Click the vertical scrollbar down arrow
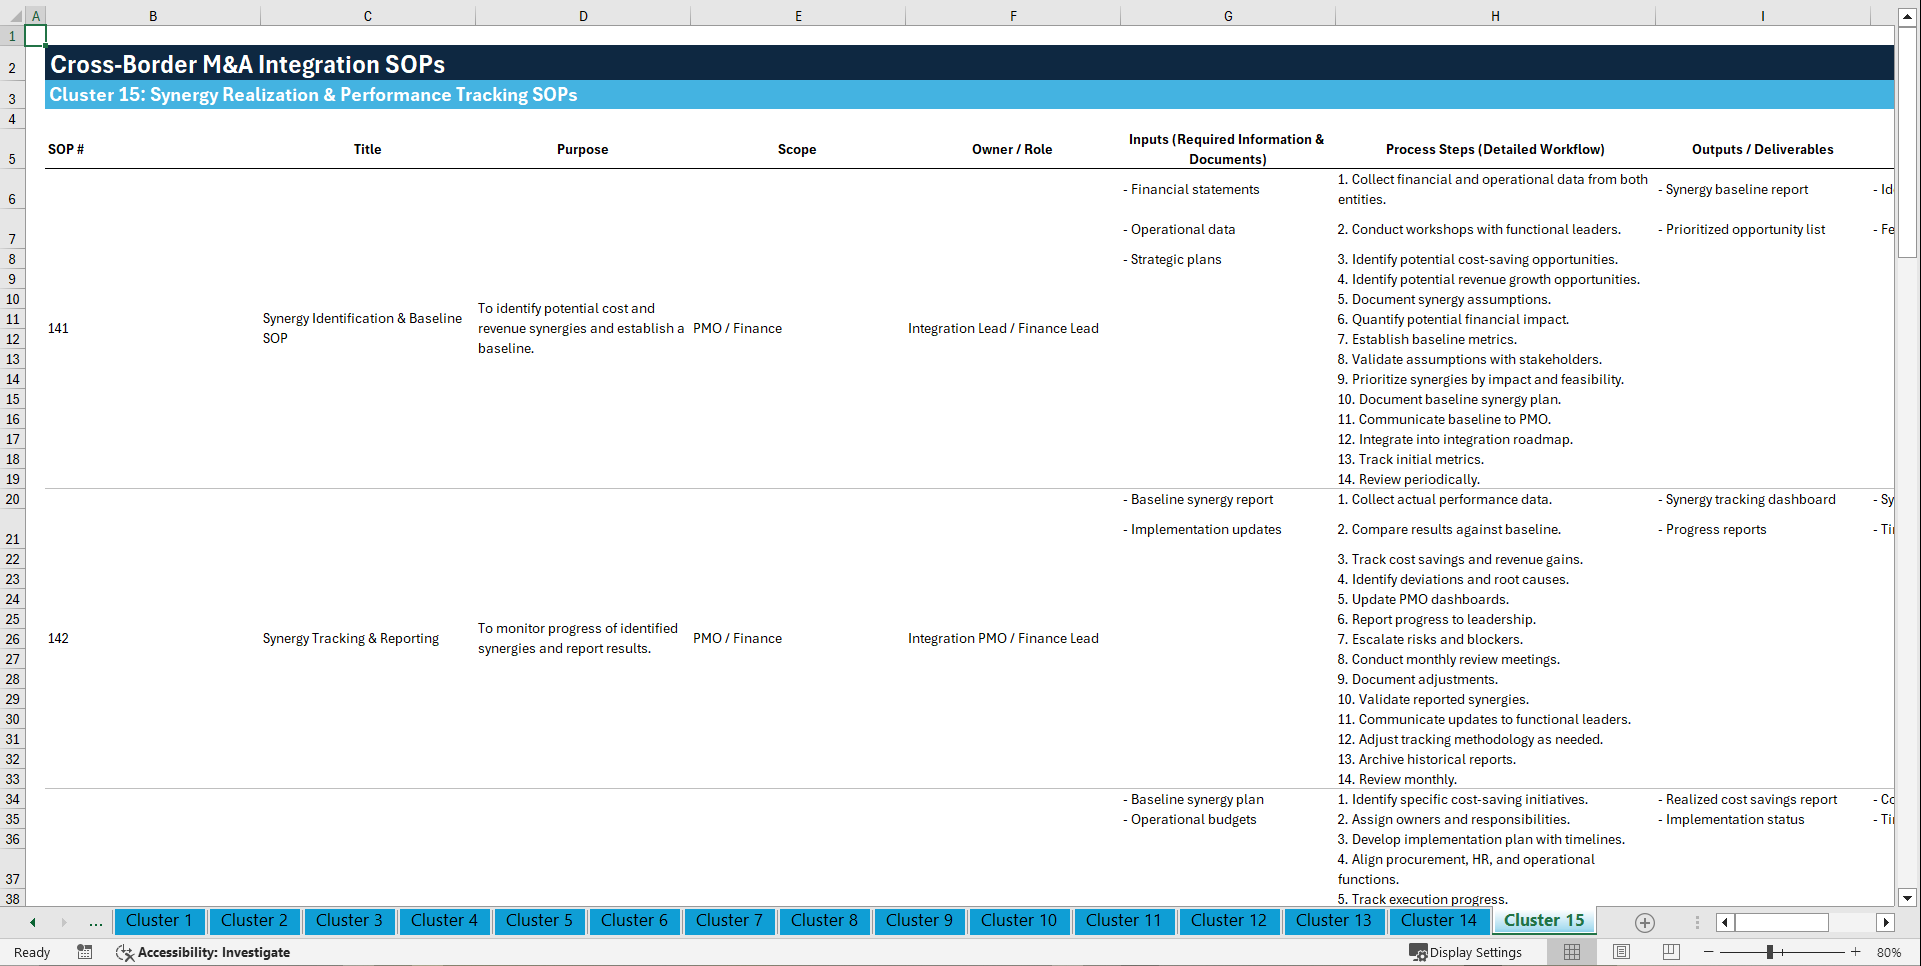This screenshot has width=1921, height=966. [1908, 898]
